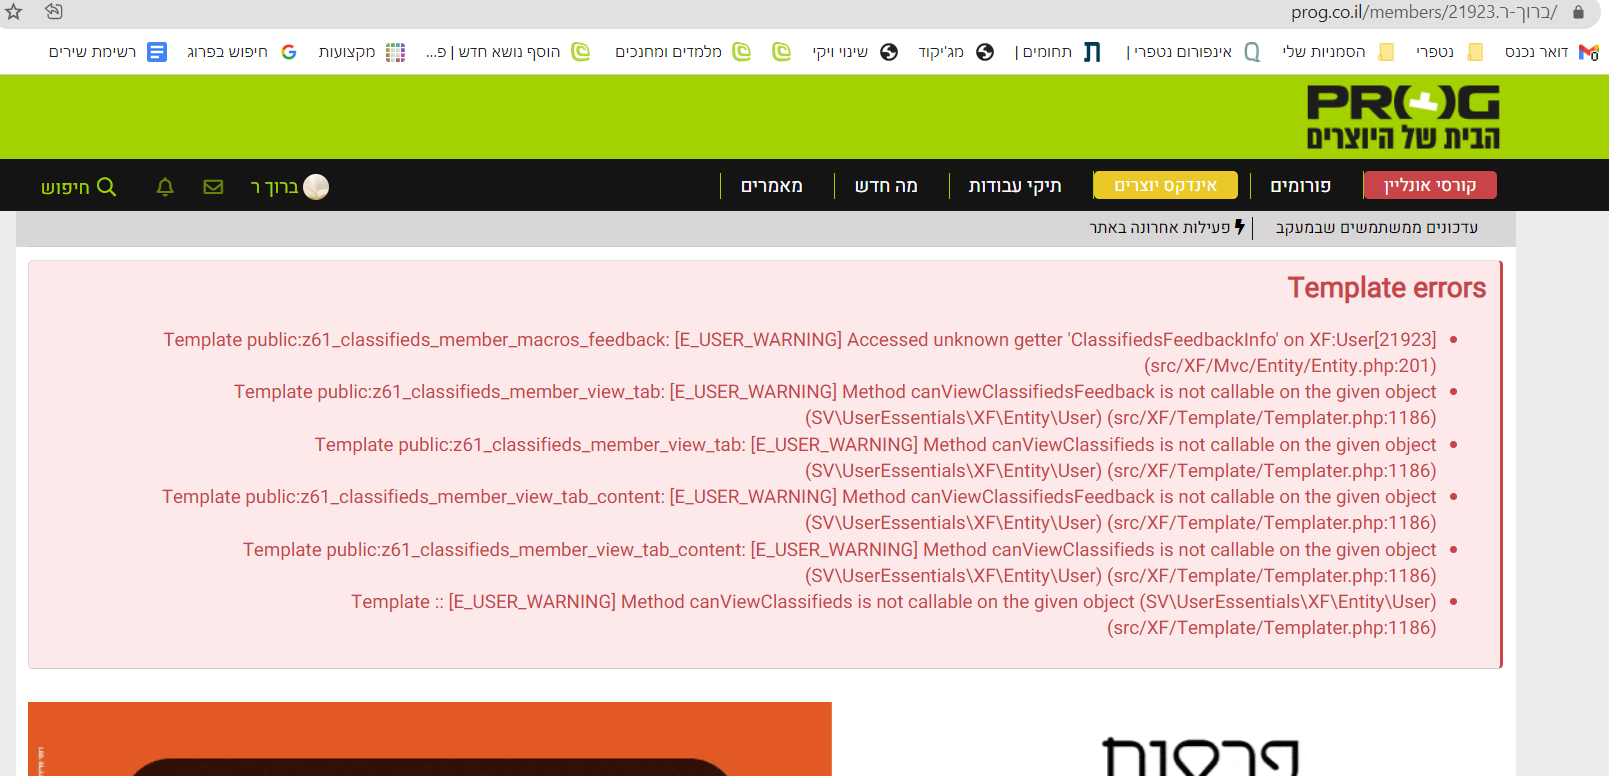The height and width of the screenshot is (776, 1609).
Task: Open the 'הסמניות שלי' bookmark folder
Action: tap(1338, 52)
